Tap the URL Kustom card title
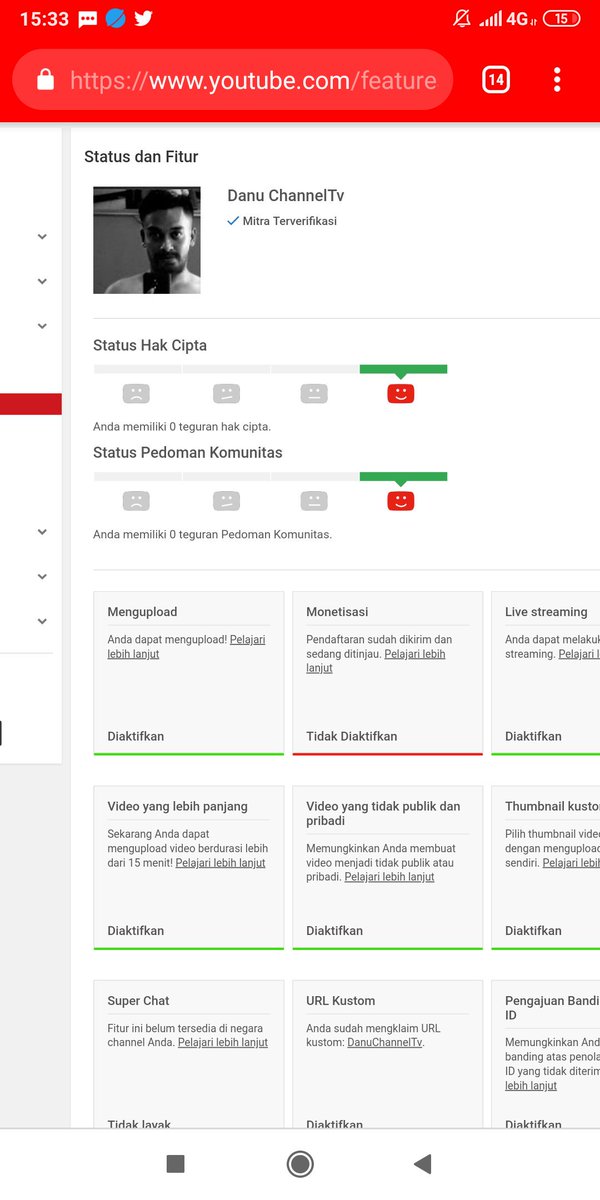The height and width of the screenshot is (1200, 600). [x=340, y=1001]
